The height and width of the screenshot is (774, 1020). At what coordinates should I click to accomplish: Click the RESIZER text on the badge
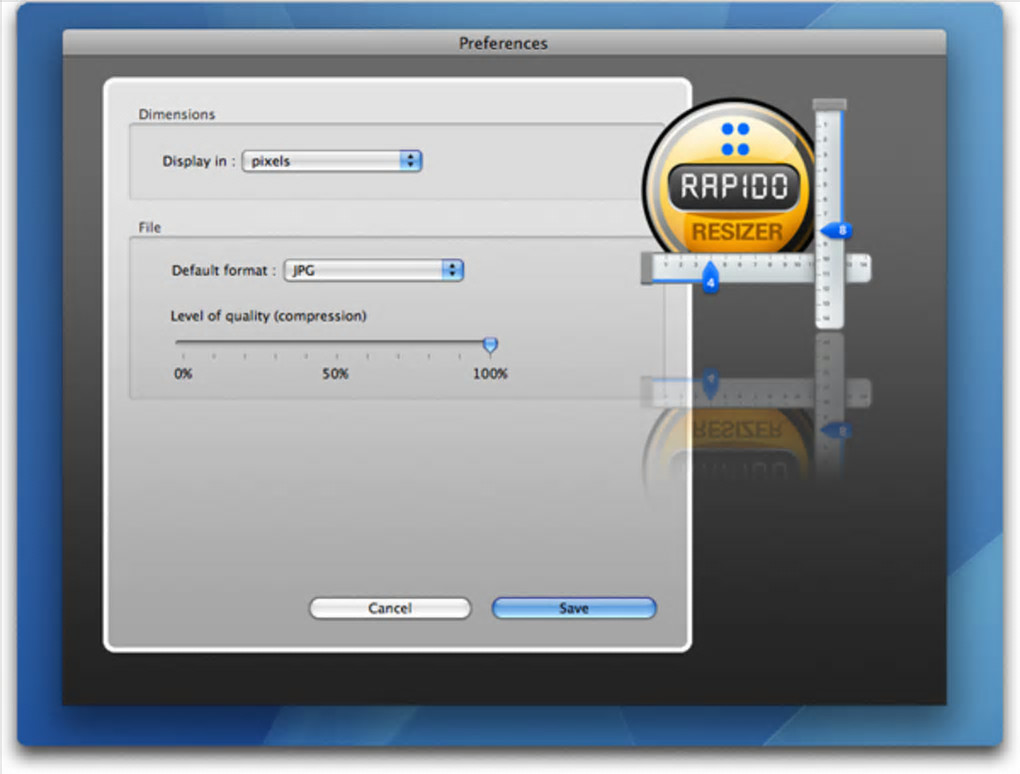737,232
